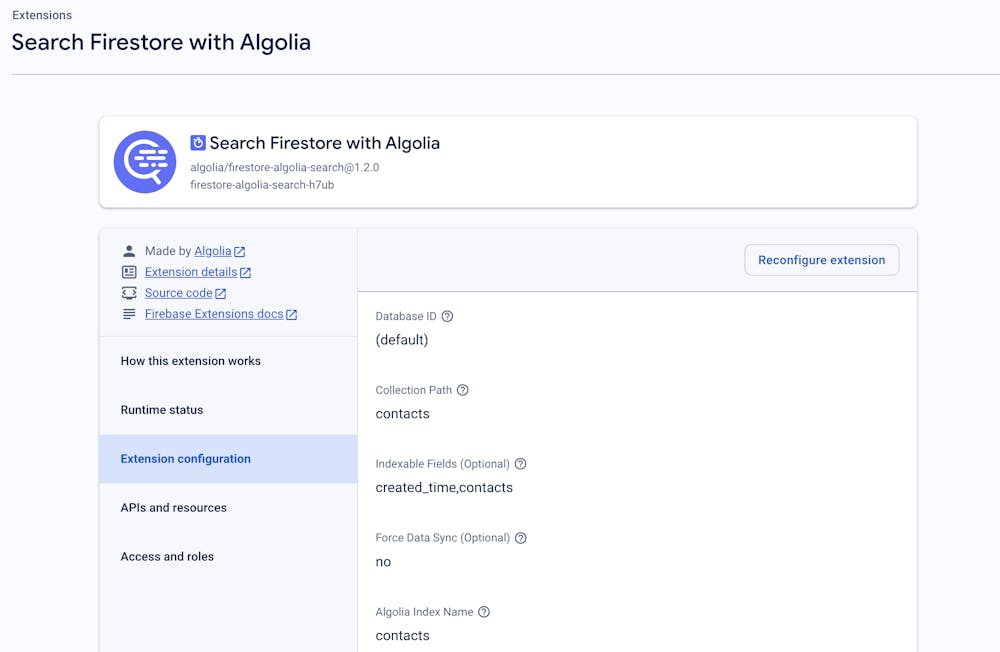The height and width of the screenshot is (652, 1000).
Task: Open the Extension details link
Action: click(x=188, y=271)
